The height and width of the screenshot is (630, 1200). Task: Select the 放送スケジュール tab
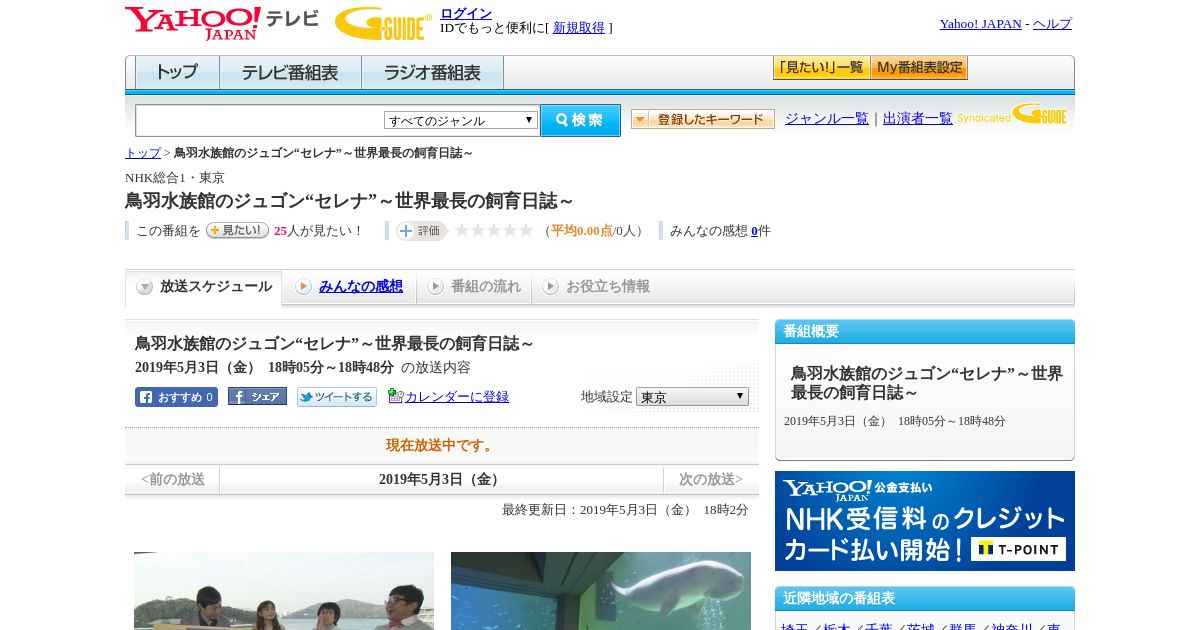[204, 287]
